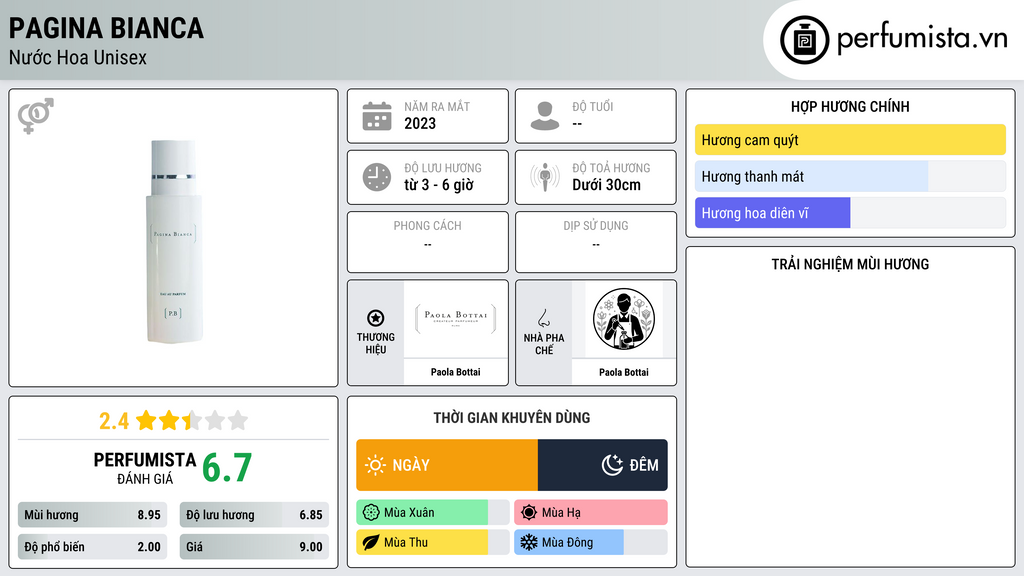Screen dimensions: 1024x576
Task: Click the Năm ra mắt label
Action: [437, 106]
